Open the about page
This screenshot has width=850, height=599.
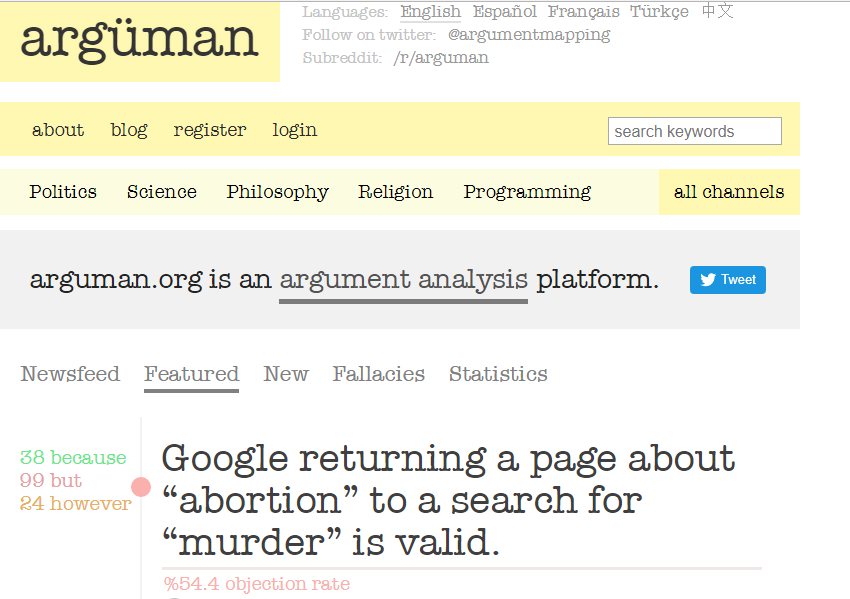tap(58, 130)
